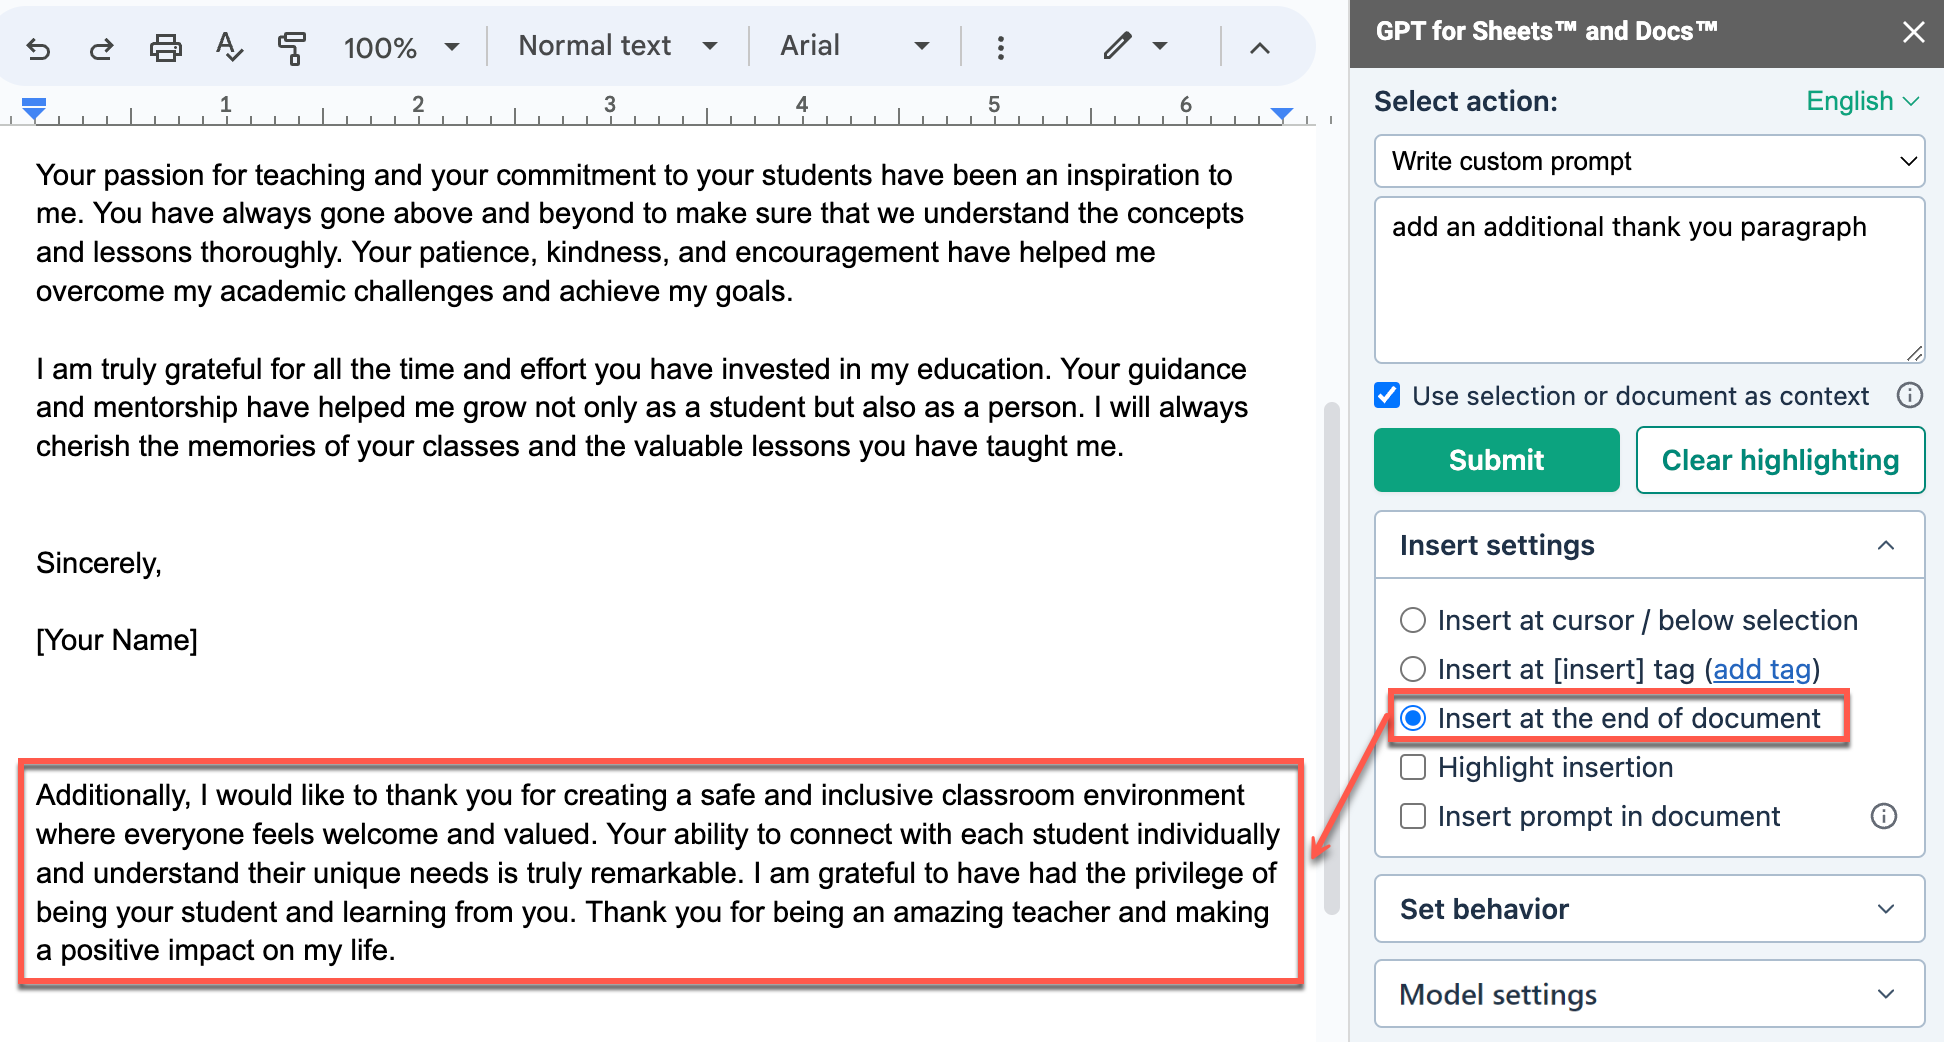Image resolution: width=1944 pixels, height=1042 pixels.
Task: Hide menus with the up chevron icon
Action: (1260, 47)
